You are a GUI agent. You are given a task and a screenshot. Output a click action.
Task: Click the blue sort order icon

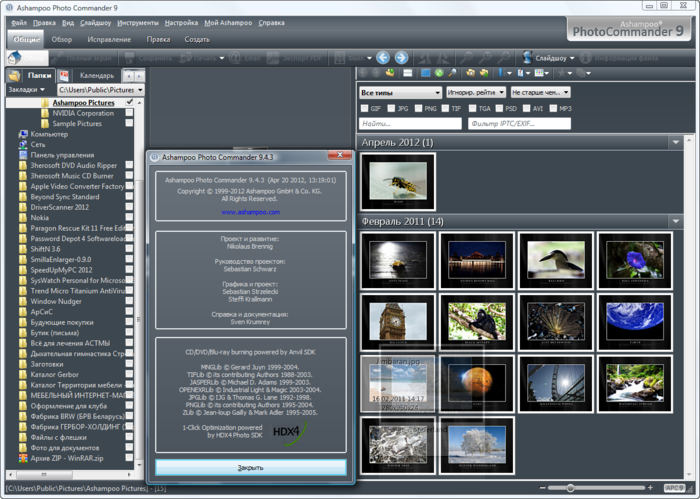click(501, 73)
